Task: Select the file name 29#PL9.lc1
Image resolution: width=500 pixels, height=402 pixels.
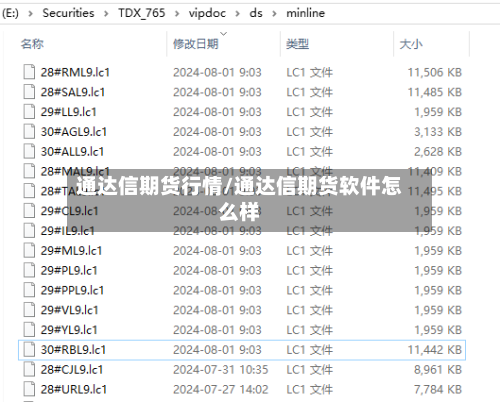Action: (69, 270)
